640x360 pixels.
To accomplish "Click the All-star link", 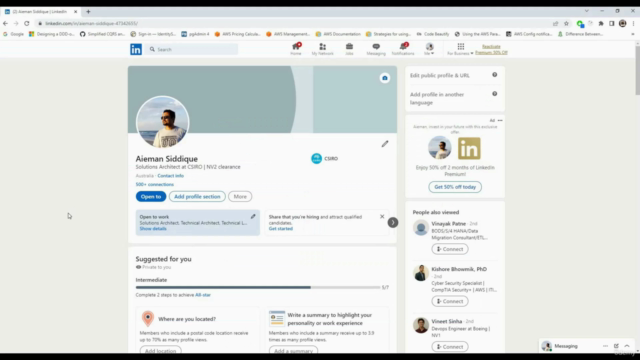I will 203,295.
